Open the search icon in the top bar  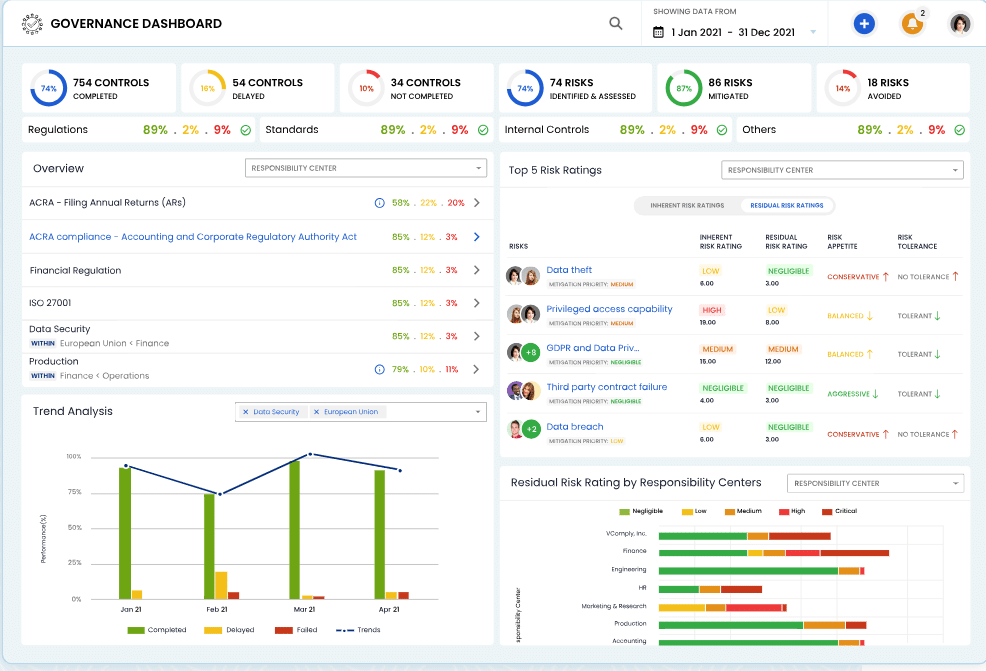(615, 22)
